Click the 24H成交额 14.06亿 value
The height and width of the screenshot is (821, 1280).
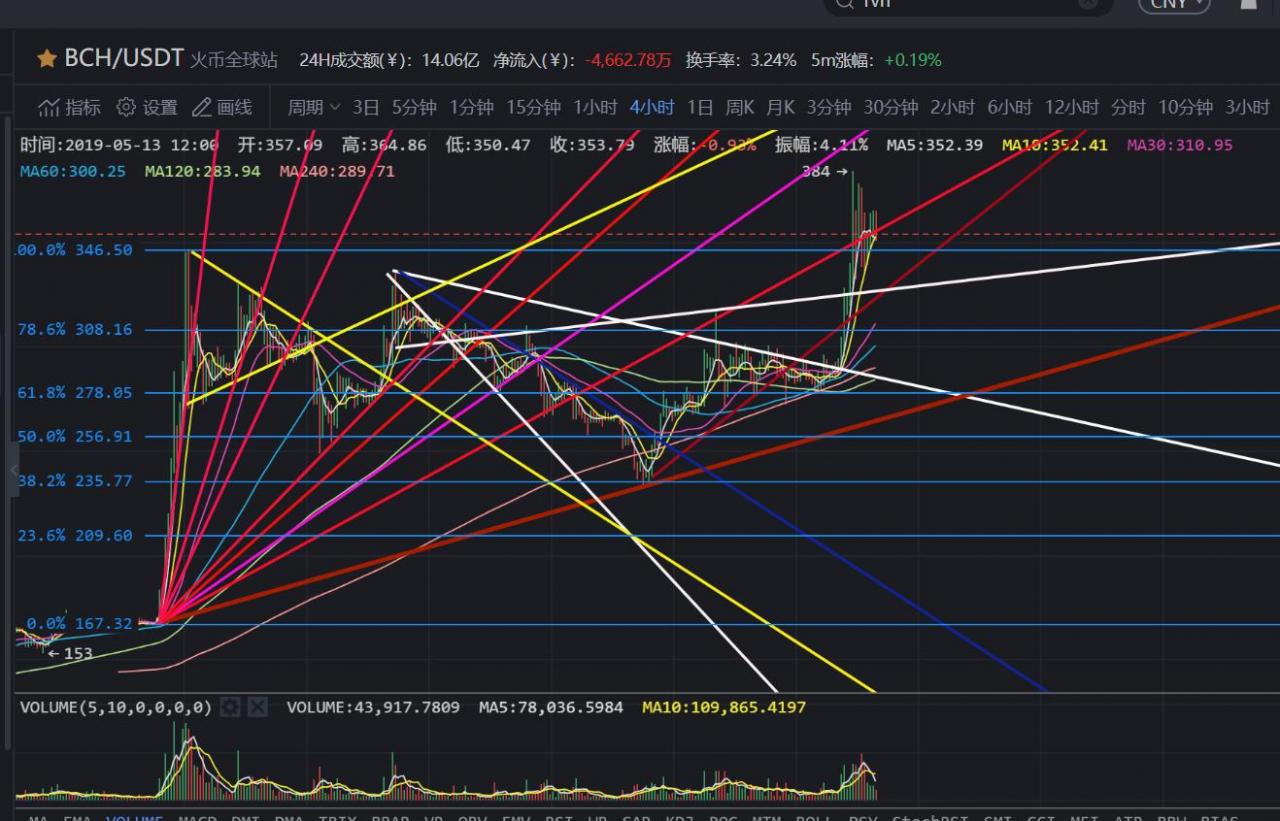[449, 60]
